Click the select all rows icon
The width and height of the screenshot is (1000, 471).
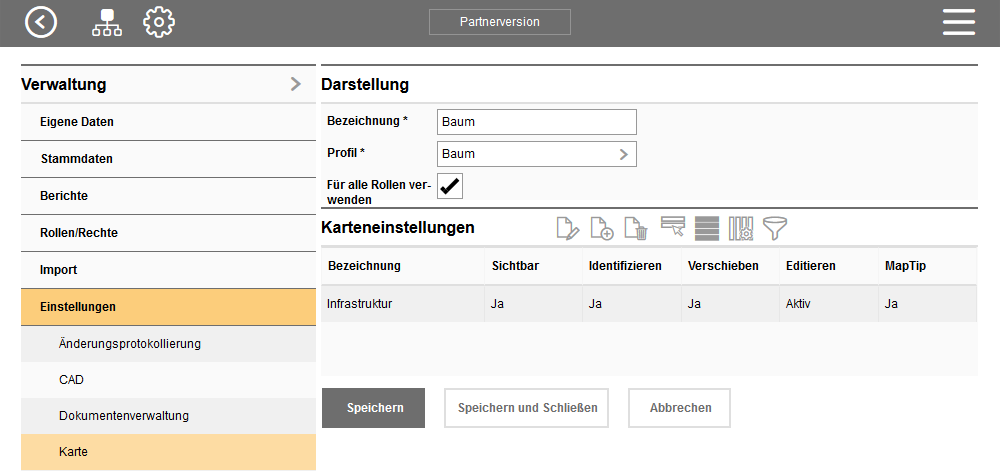[x=707, y=228]
